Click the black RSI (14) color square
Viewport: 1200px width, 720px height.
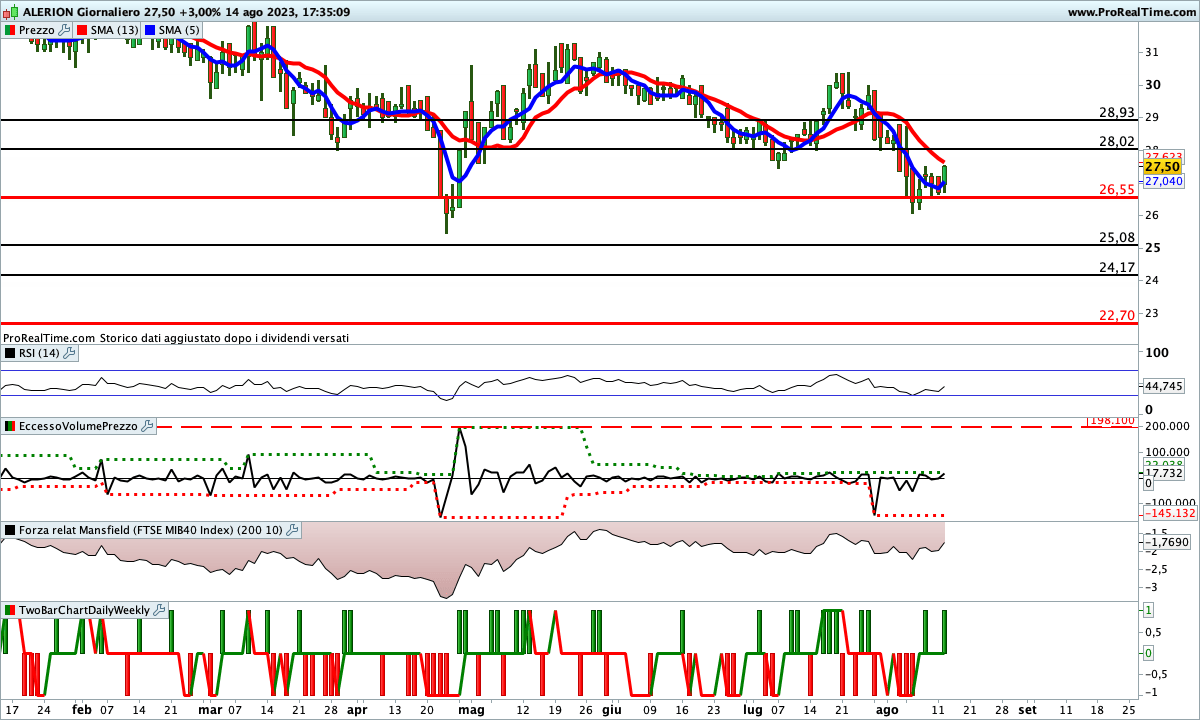click(10, 353)
